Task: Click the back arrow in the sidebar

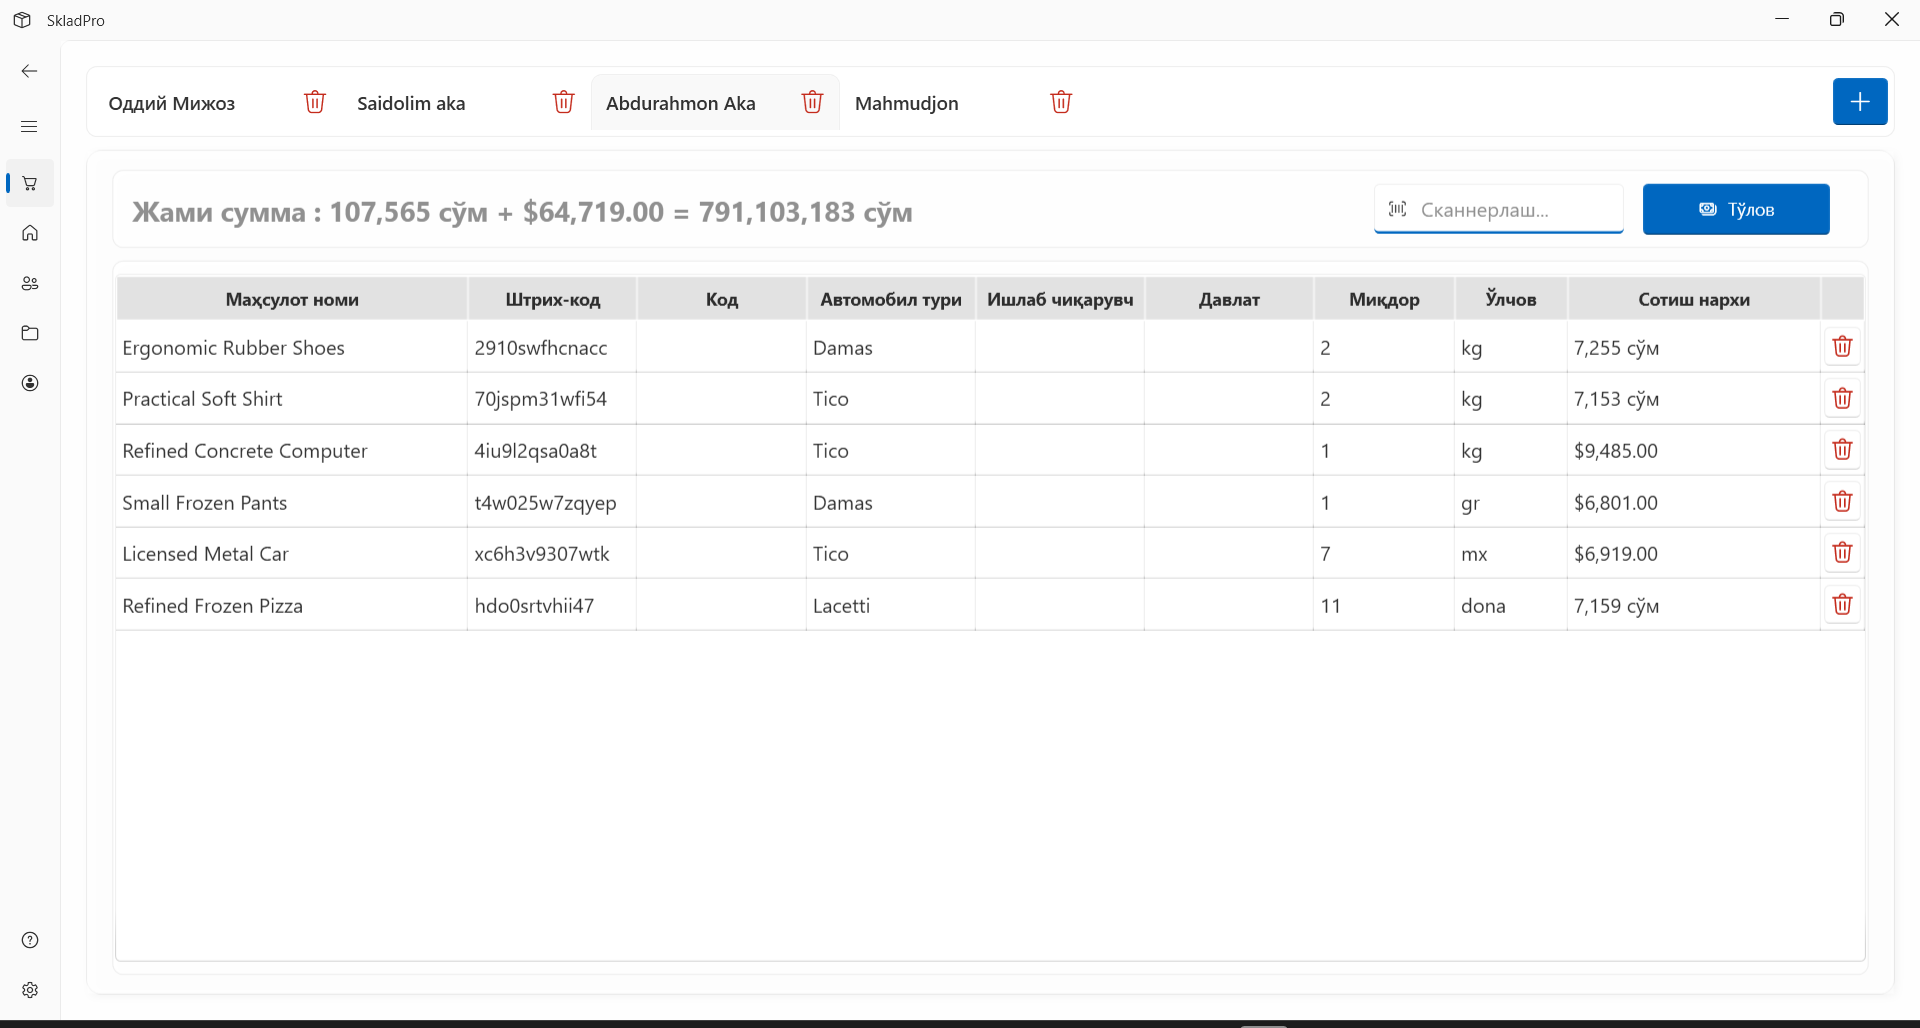Action: click(x=30, y=71)
